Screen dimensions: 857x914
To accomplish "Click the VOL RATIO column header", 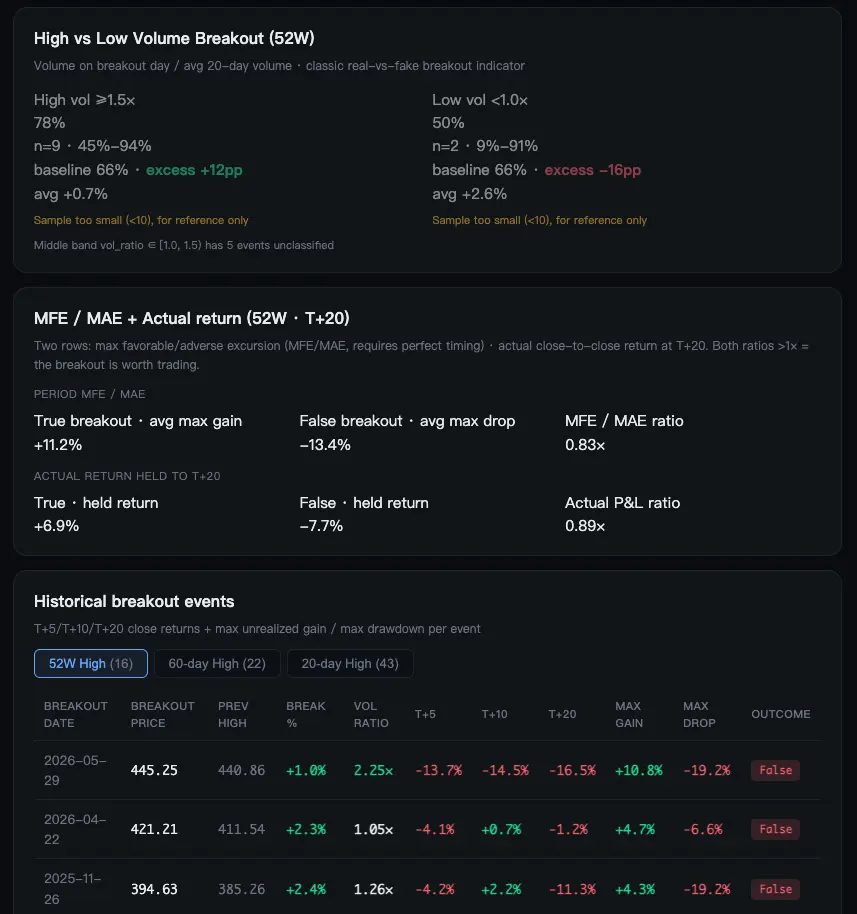I will click(x=371, y=714).
